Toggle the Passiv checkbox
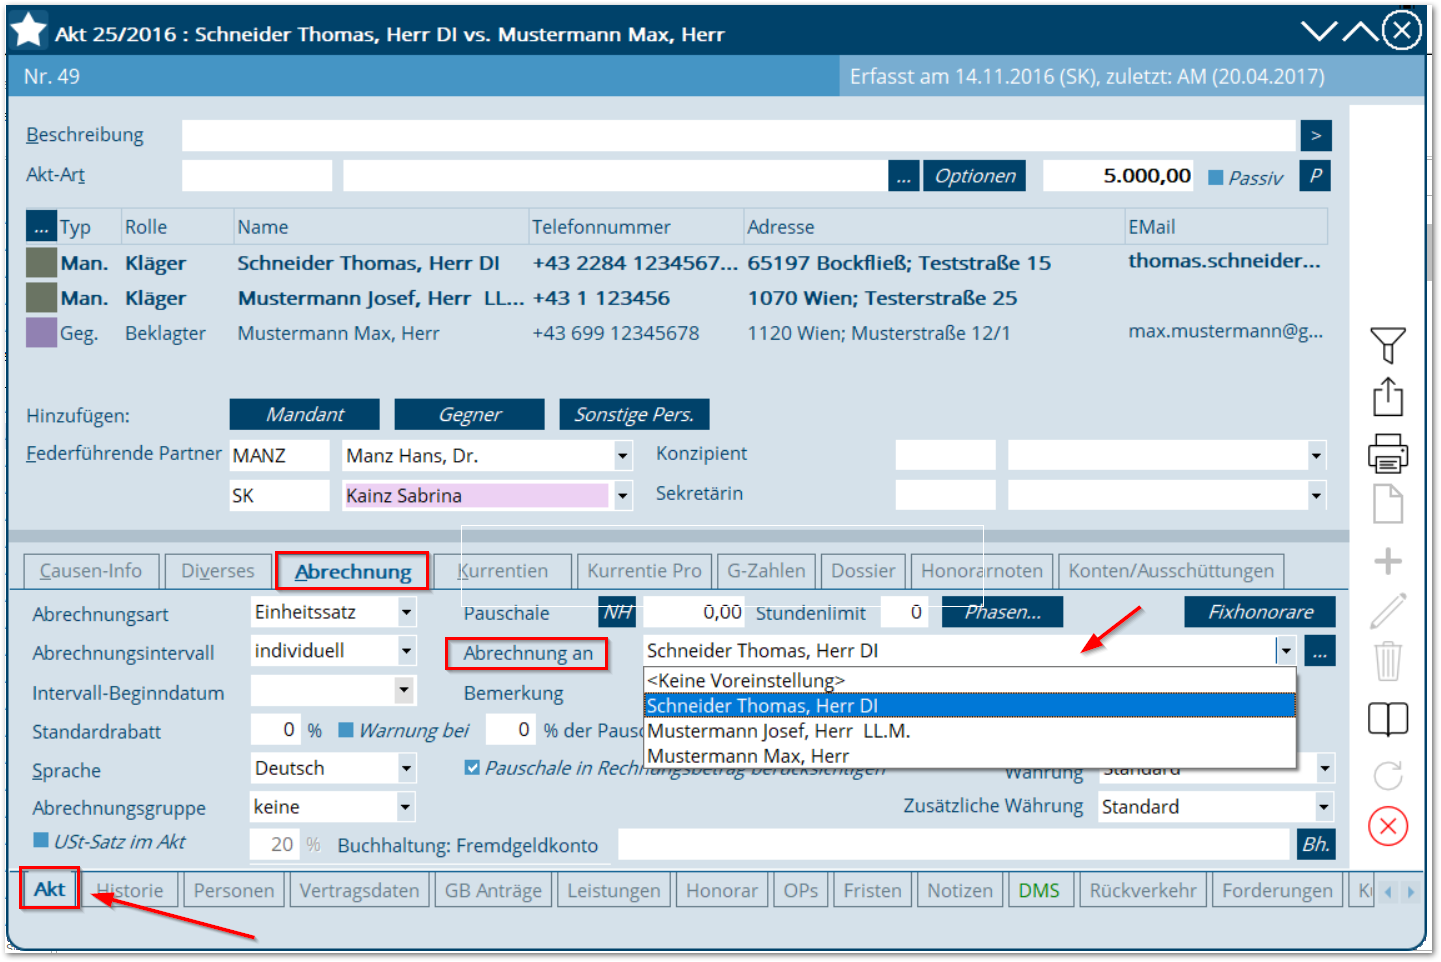The width and height of the screenshot is (1441, 962). [x=1216, y=177]
